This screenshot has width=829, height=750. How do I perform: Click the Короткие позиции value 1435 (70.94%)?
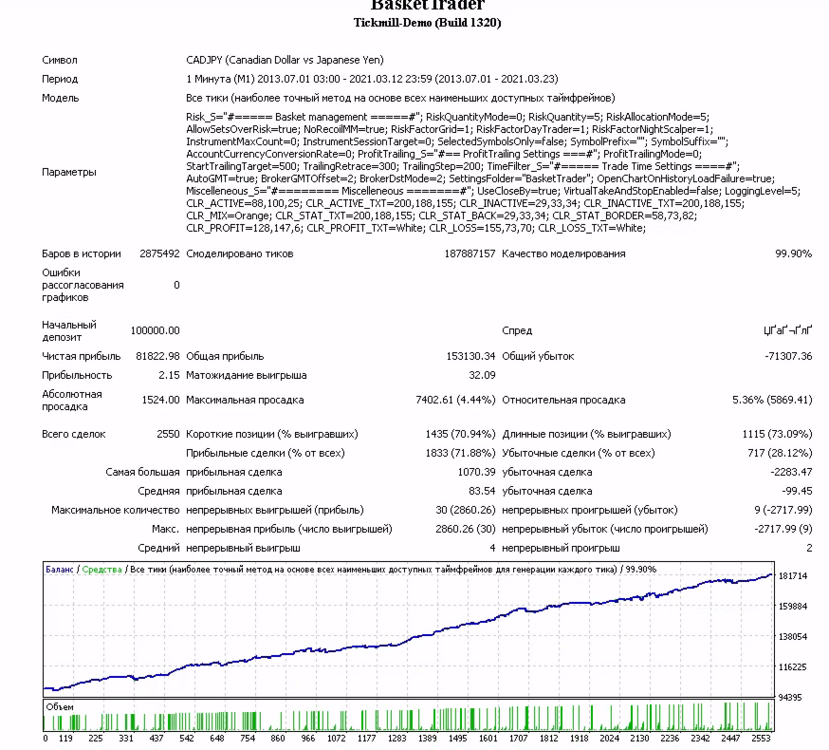pyautogui.click(x=460, y=434)
